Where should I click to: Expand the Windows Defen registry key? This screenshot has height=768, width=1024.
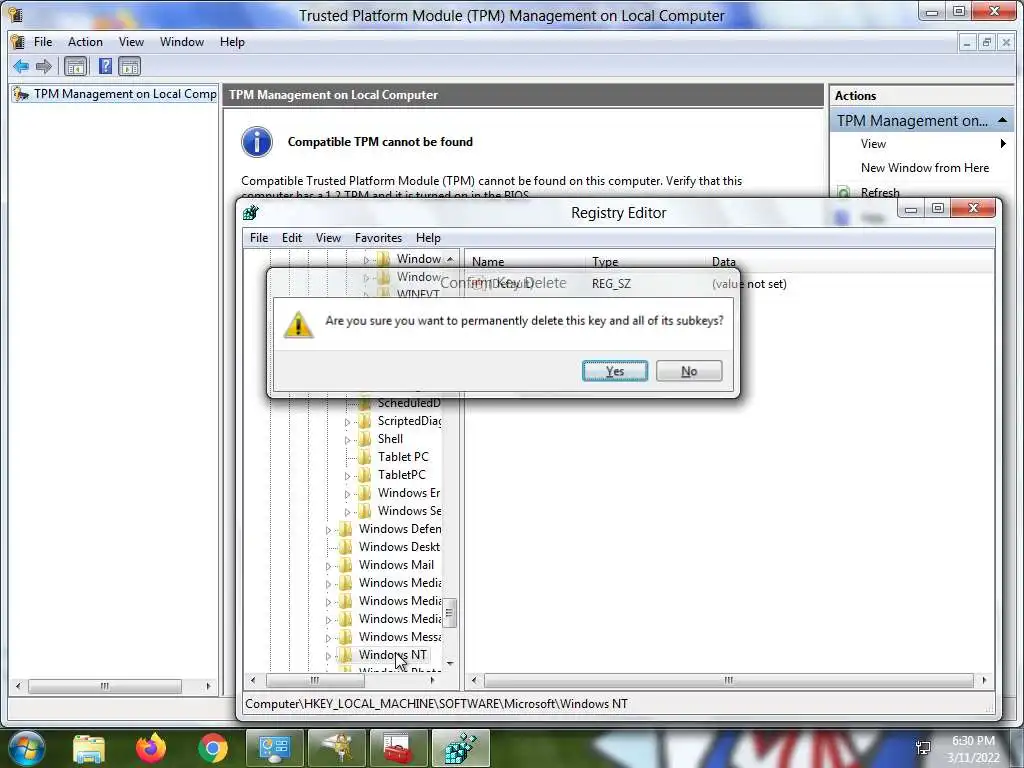(x=328, y=530)
